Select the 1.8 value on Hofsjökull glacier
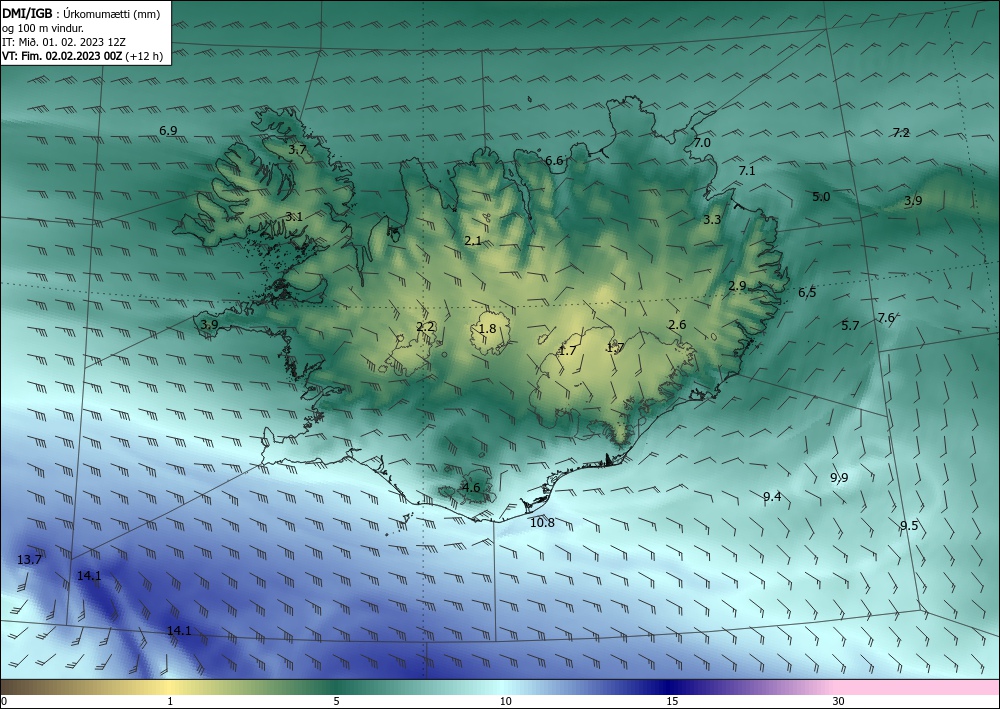 [x=487, y=329]
